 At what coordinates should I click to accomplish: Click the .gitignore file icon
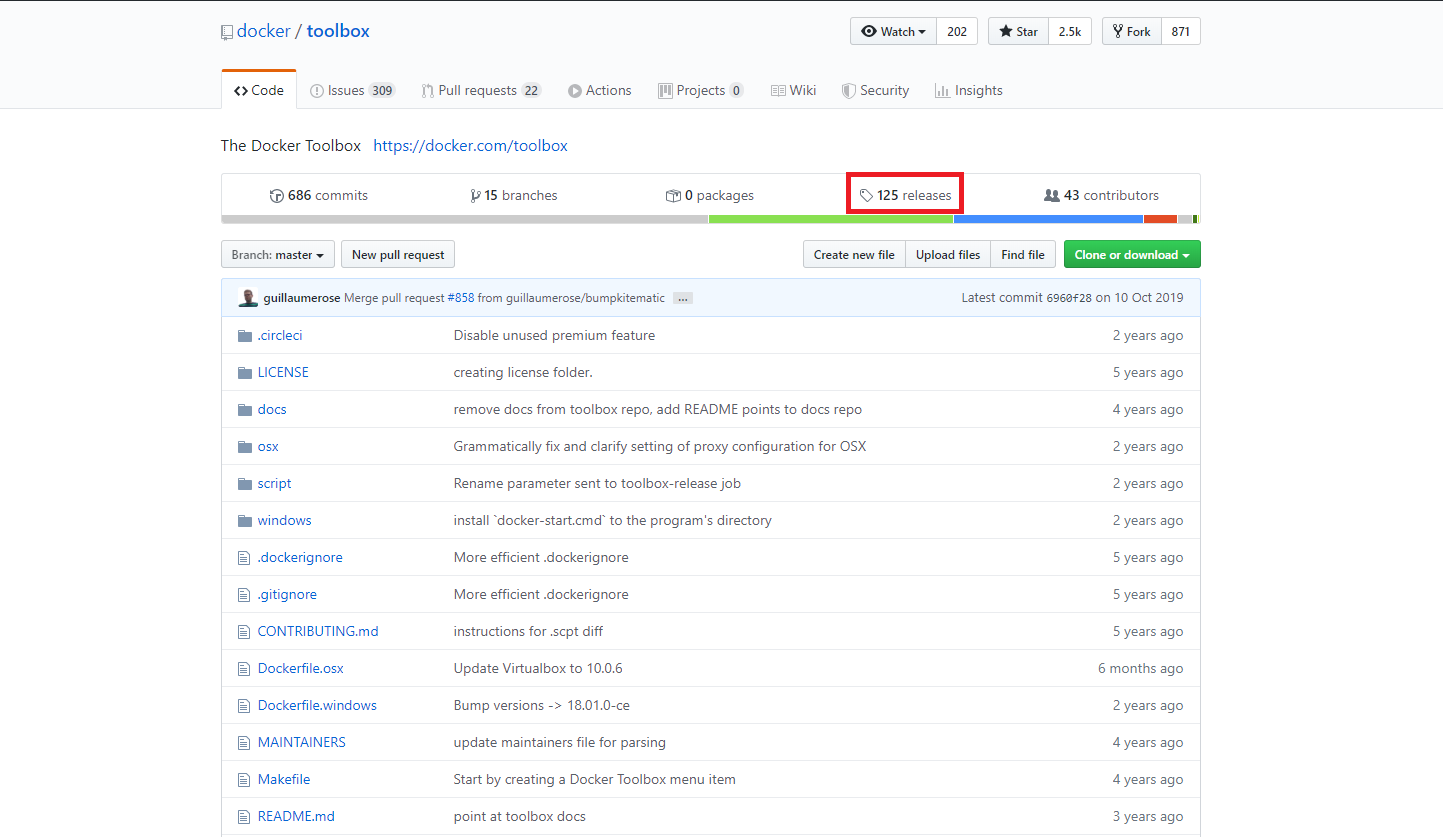coord(243,595)
